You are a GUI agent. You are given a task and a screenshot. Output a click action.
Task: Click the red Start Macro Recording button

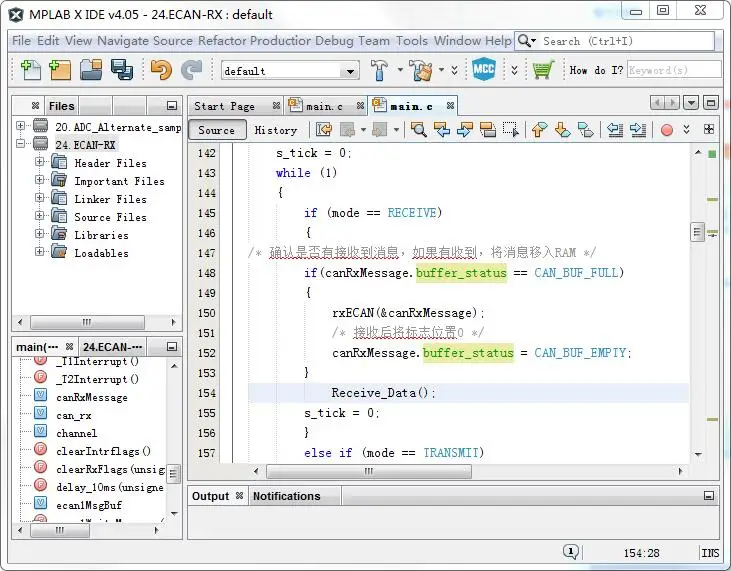point(667,130)
